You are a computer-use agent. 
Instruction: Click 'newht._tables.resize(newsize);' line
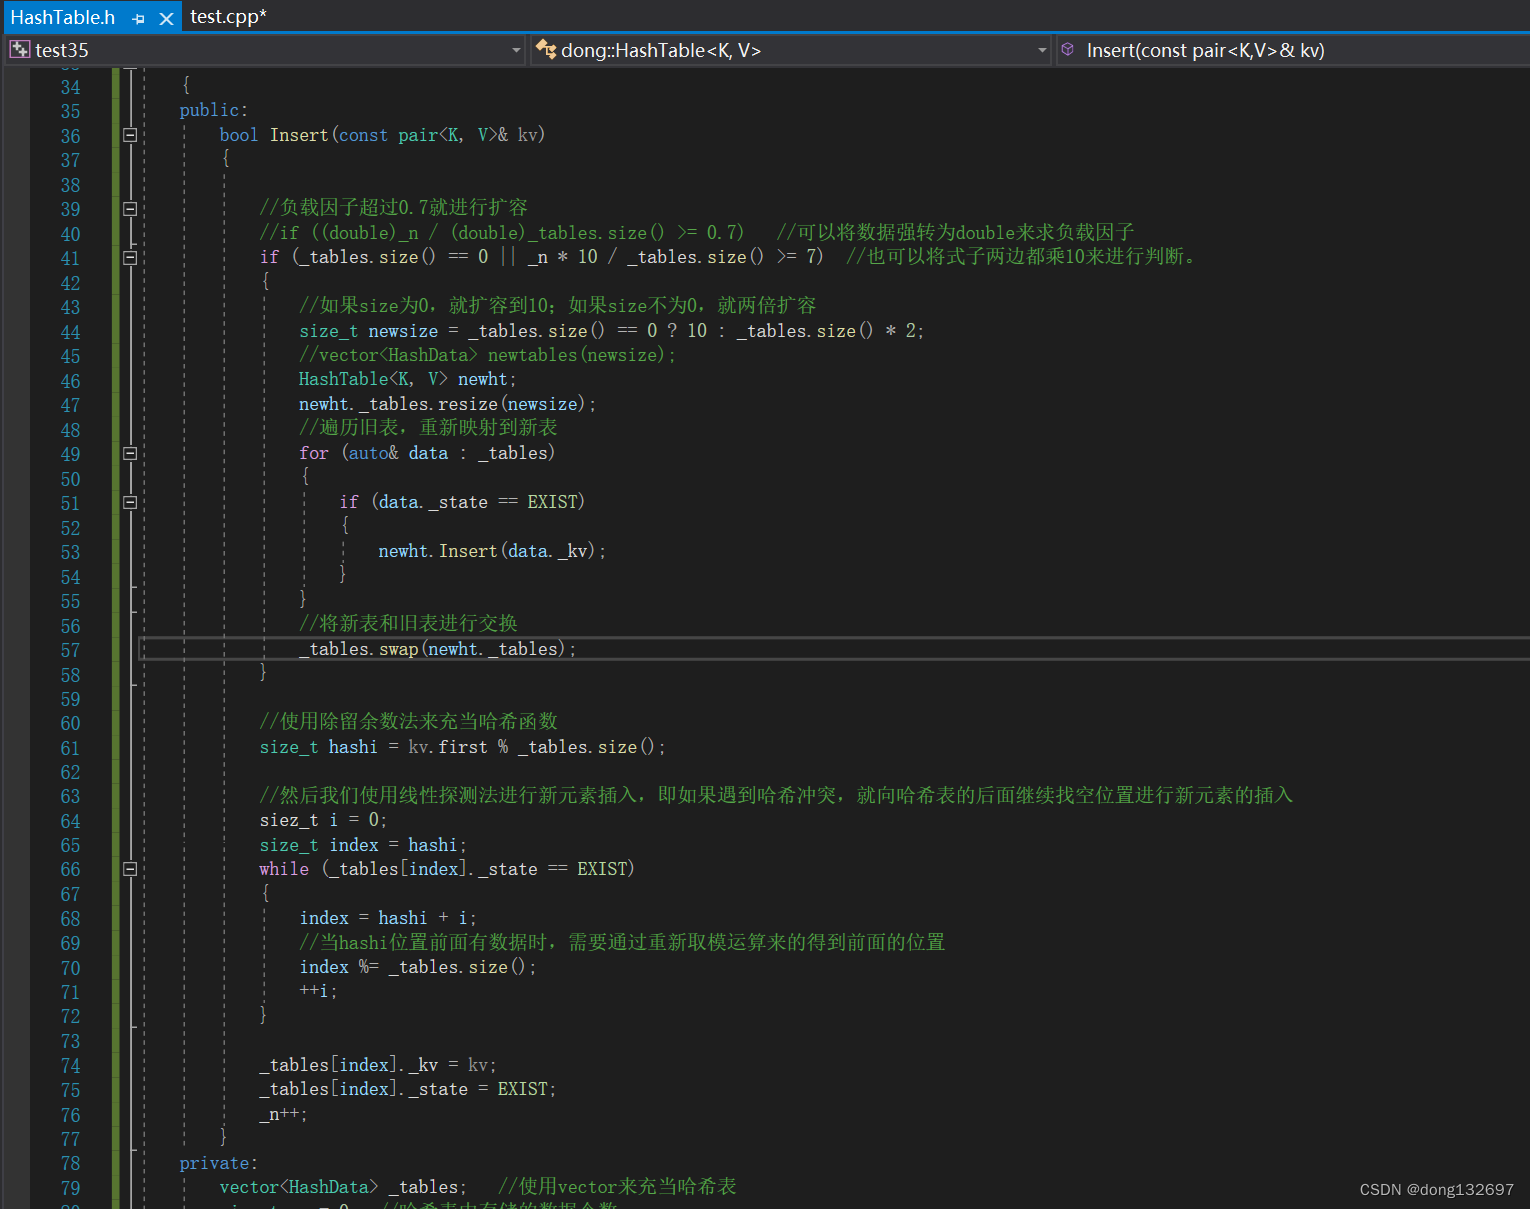(447, 404)
